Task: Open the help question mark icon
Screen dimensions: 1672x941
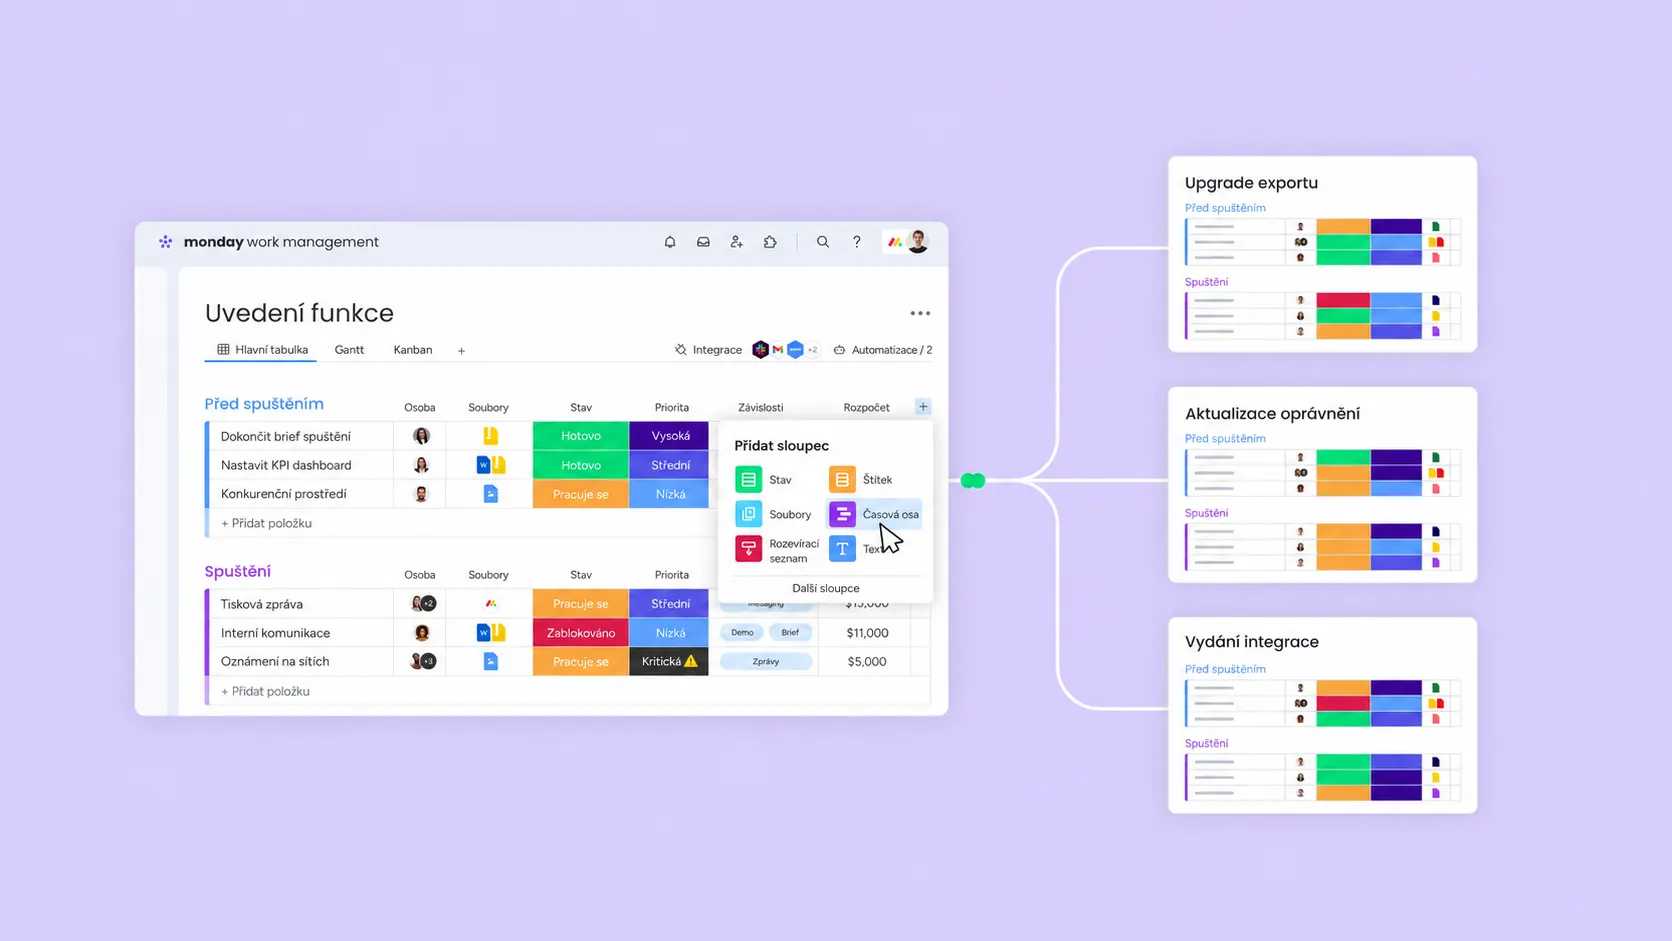Action: [x=857, y=242]
